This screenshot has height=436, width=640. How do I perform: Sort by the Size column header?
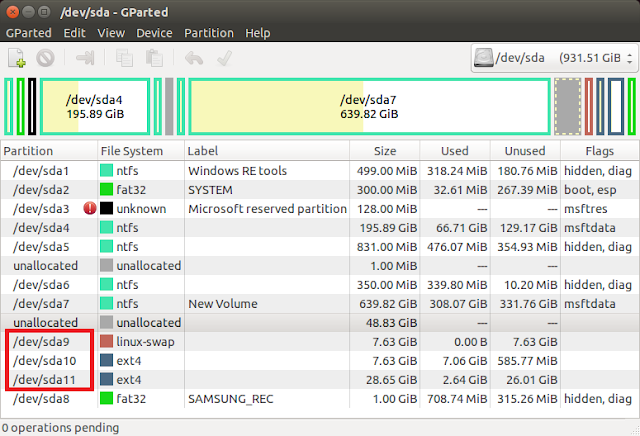[x=384, y=151]
